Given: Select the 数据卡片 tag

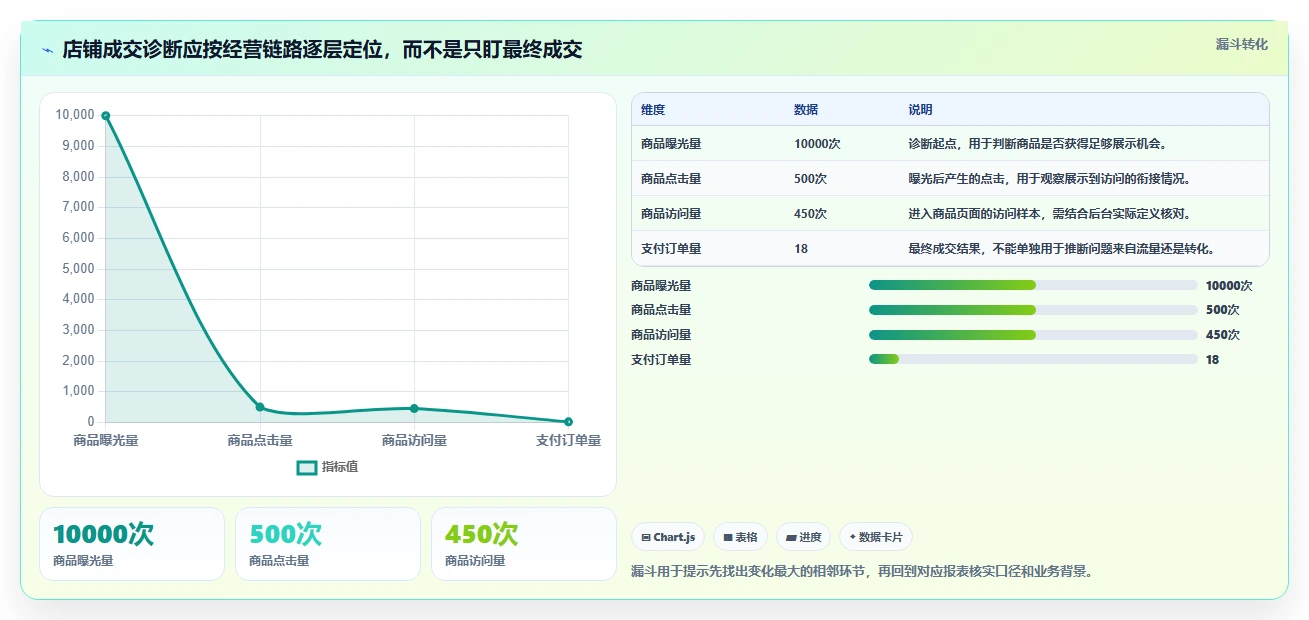Looking at the screenshot, I should coord(876,537).
